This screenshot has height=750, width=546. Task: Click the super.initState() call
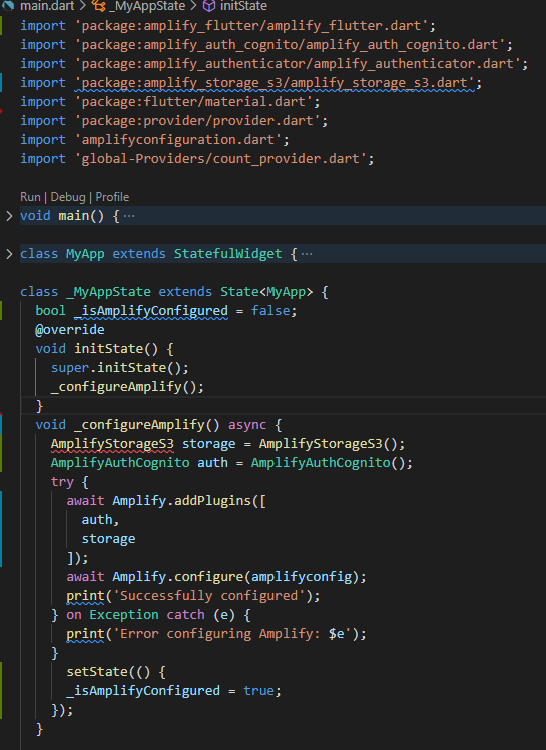[x=120, y=368]
